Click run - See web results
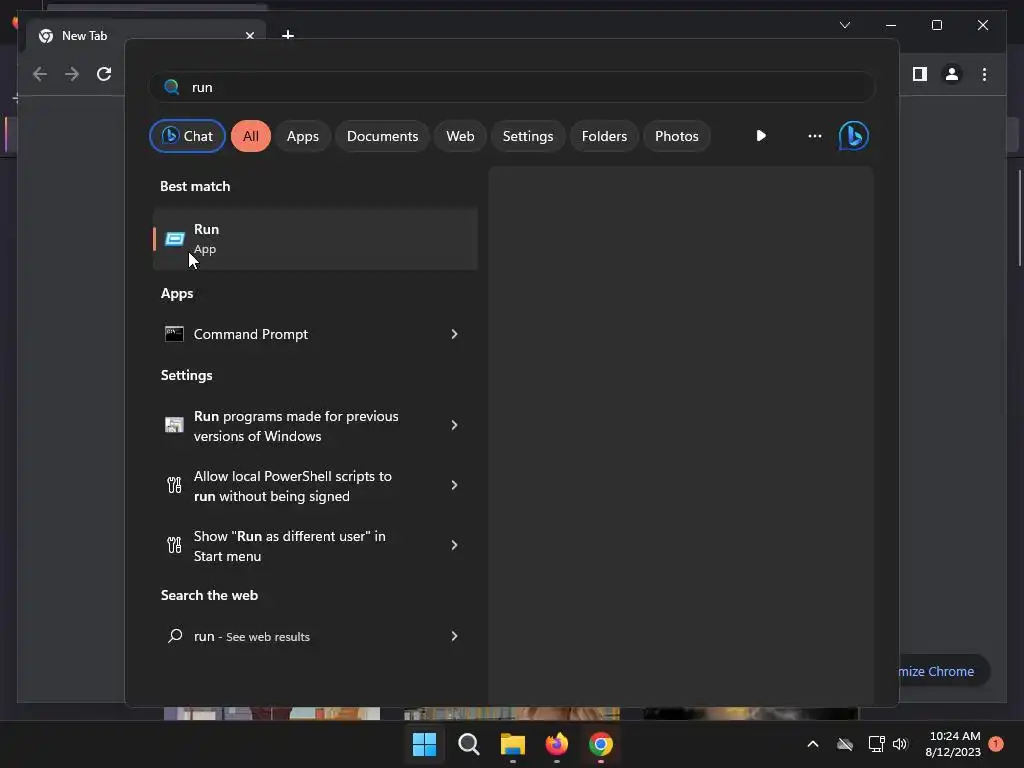1024x768 pixels. 315,636
